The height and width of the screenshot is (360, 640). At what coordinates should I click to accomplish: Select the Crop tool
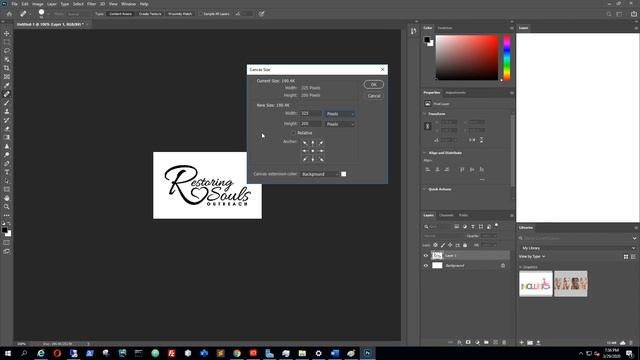7,68
